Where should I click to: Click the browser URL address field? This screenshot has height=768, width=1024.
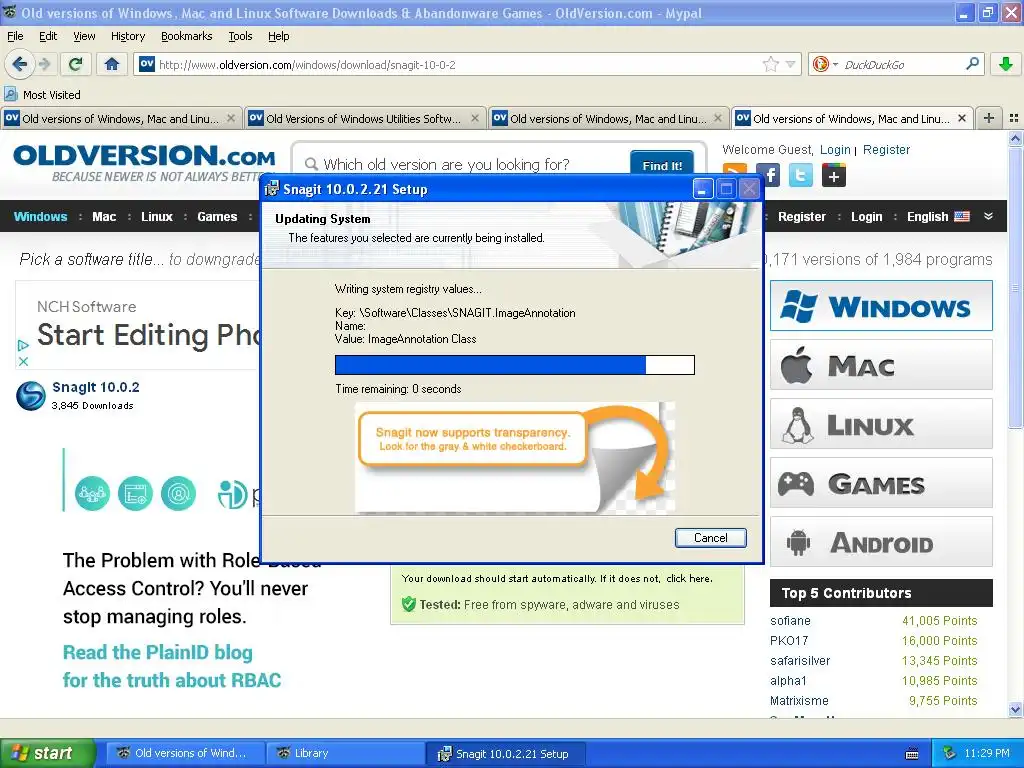coord(457,65)
